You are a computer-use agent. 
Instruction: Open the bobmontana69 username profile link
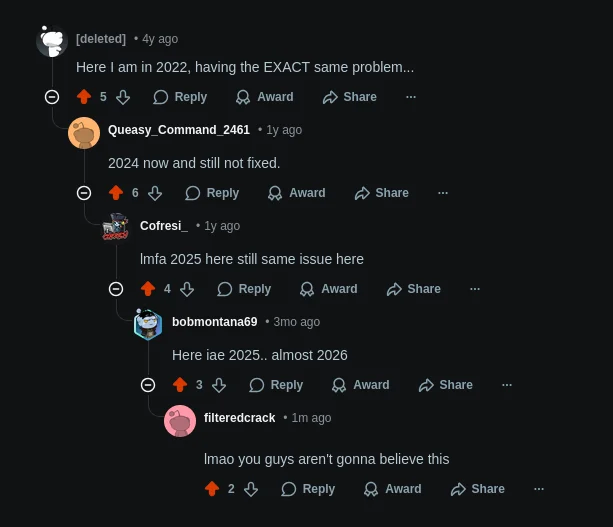(x=215, y=322)
